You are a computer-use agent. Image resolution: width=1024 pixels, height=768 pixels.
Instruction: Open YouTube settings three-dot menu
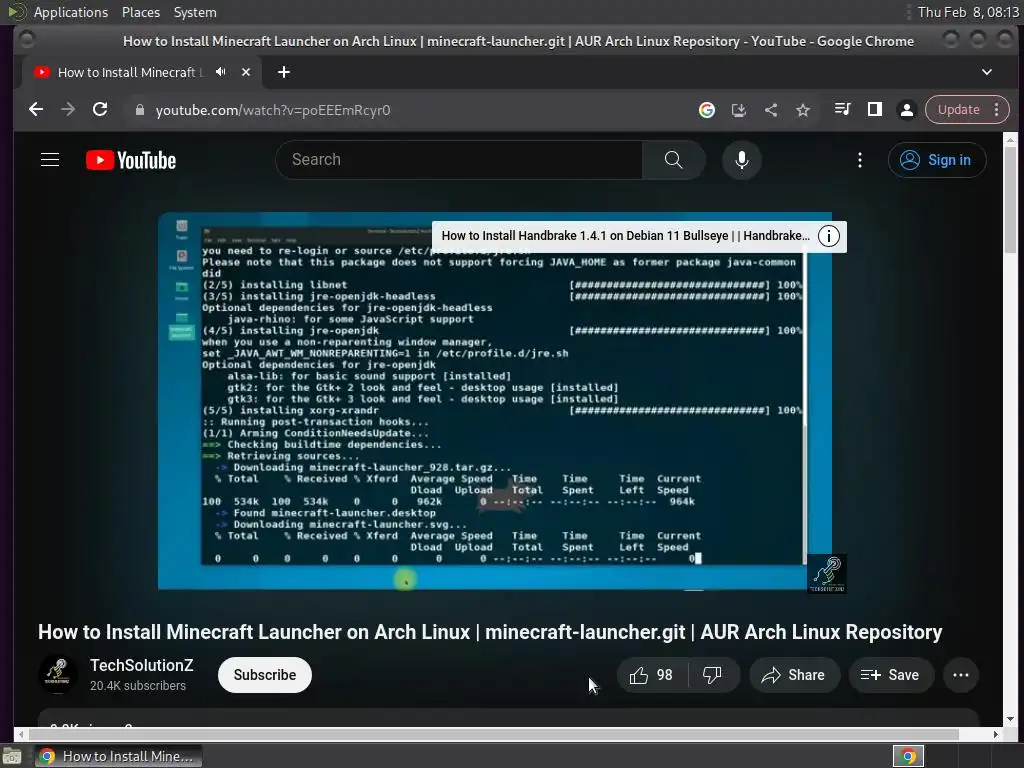(859, 160)
